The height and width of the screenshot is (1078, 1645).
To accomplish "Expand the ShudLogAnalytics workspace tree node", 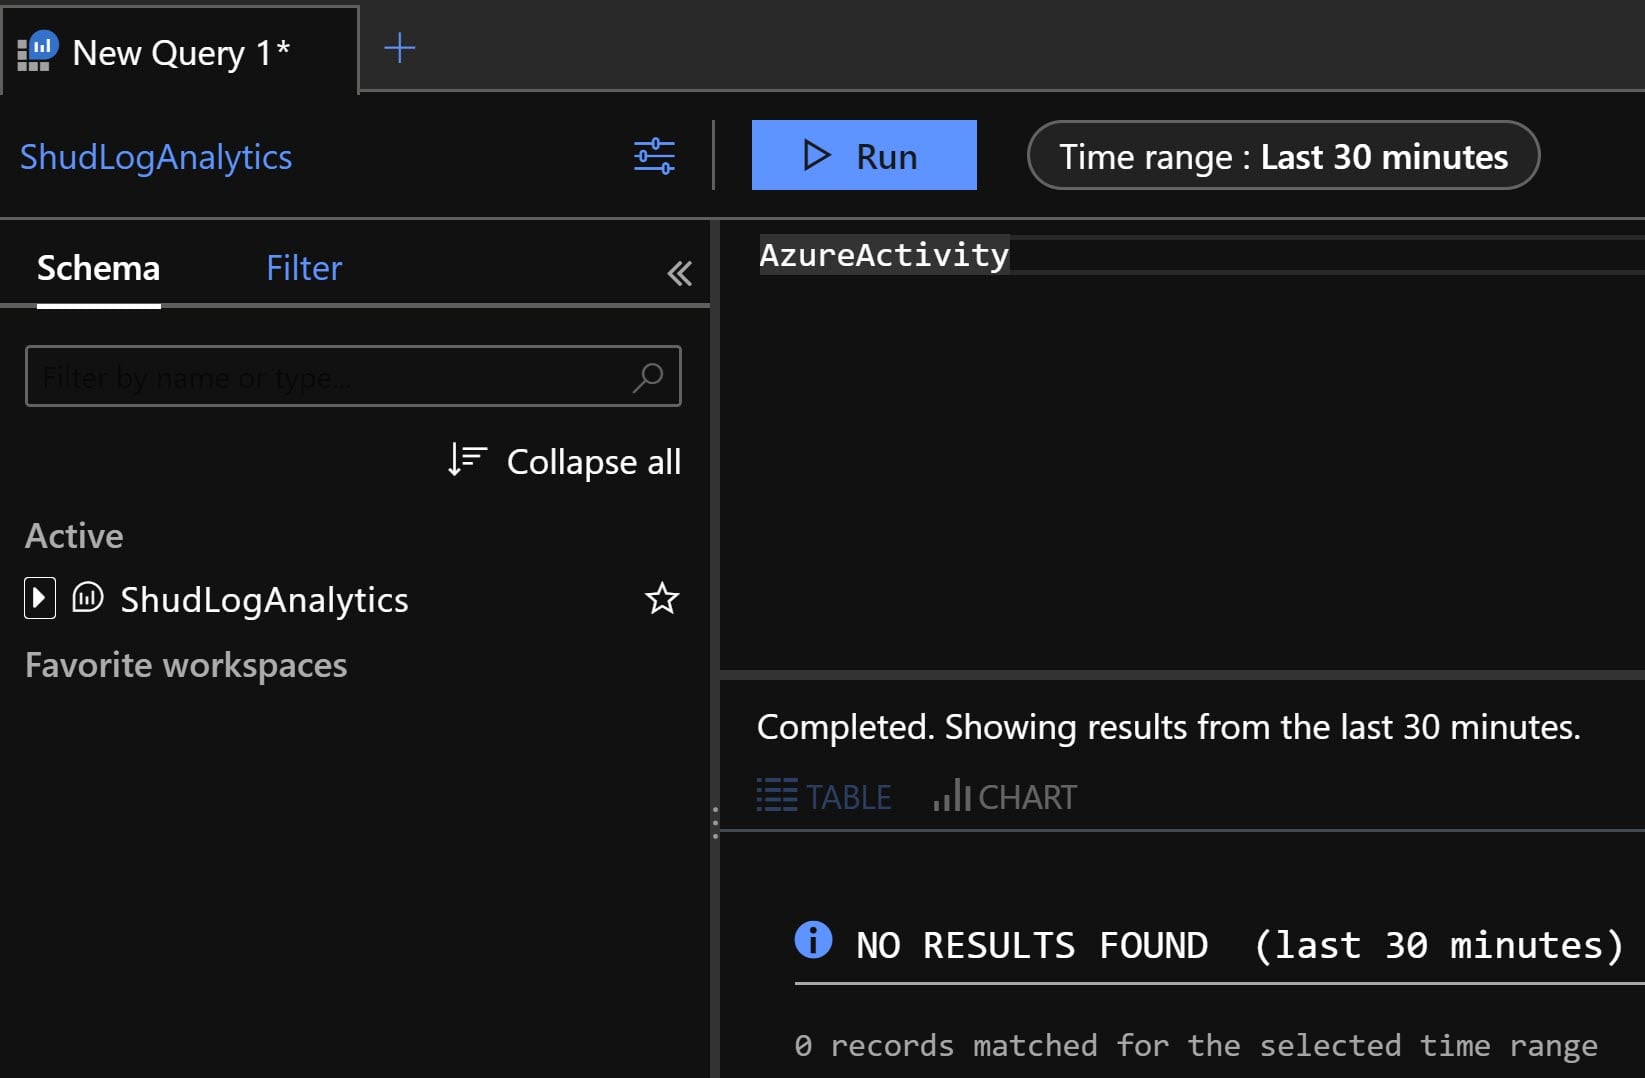I will [x=39, y=598].
